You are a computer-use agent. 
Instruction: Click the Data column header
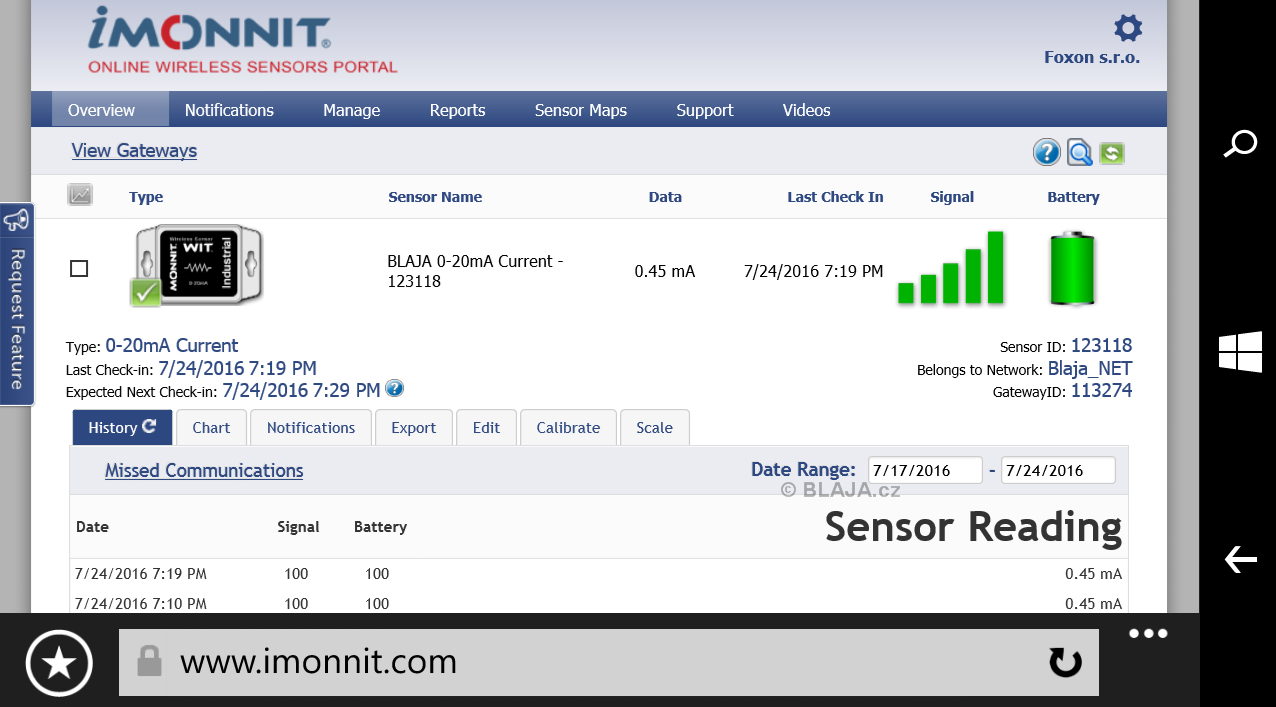point(665,197)
